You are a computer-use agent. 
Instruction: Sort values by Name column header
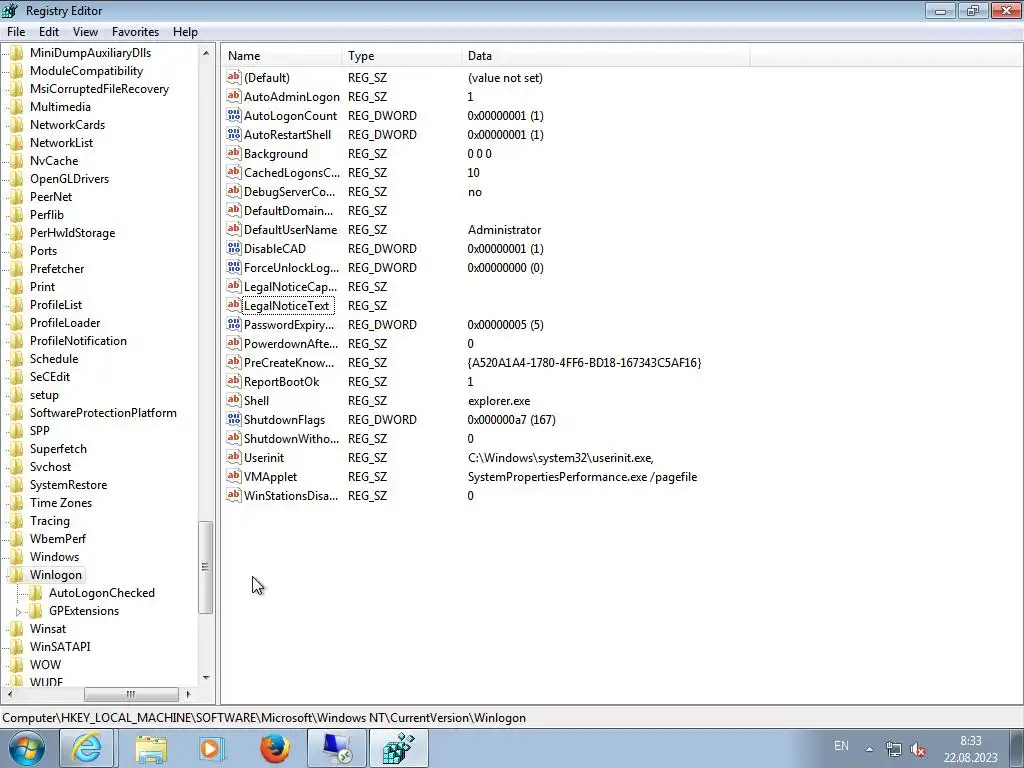point(281,56)
